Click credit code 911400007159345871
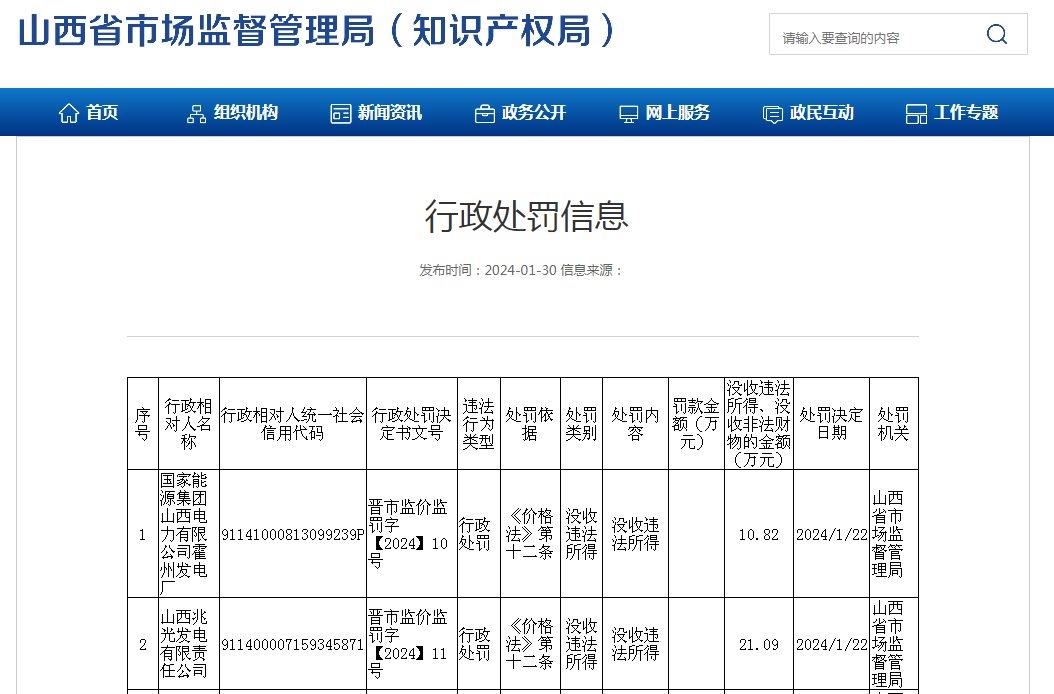Image resolution: width=1054 pixels, height=694 pixels. pyautogui.click(x=292, y=644)
